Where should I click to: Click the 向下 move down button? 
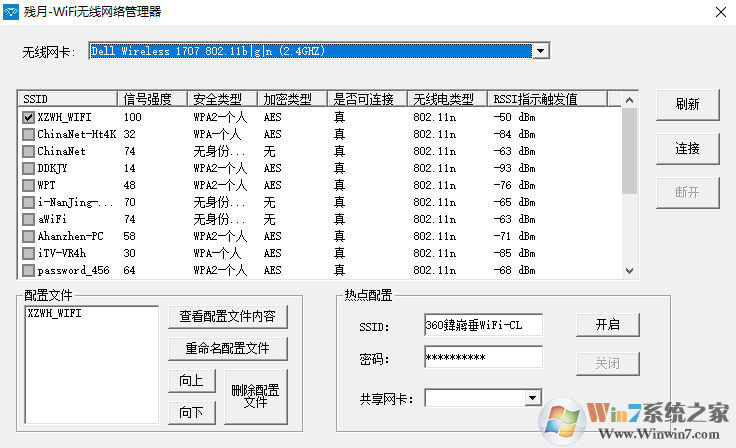(192, 412)
